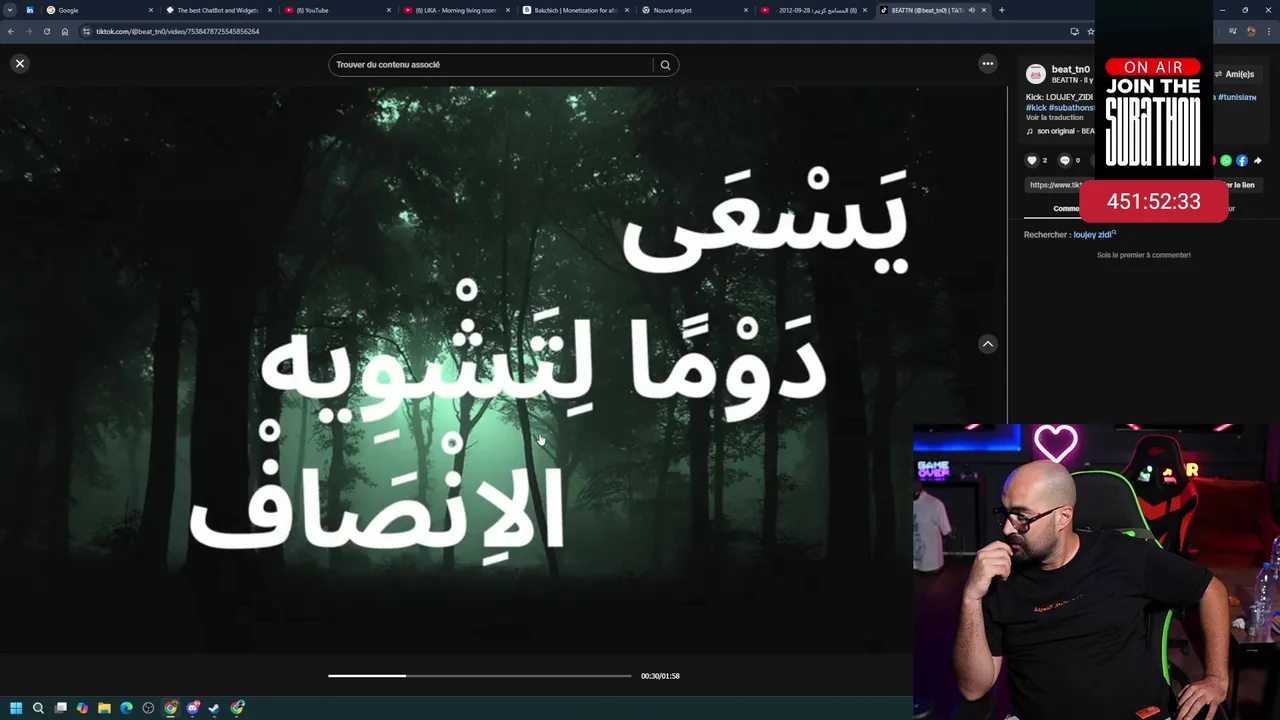Open a new browser tab
Viewport: 1280px width, 720px height.
coord(1001,10)
